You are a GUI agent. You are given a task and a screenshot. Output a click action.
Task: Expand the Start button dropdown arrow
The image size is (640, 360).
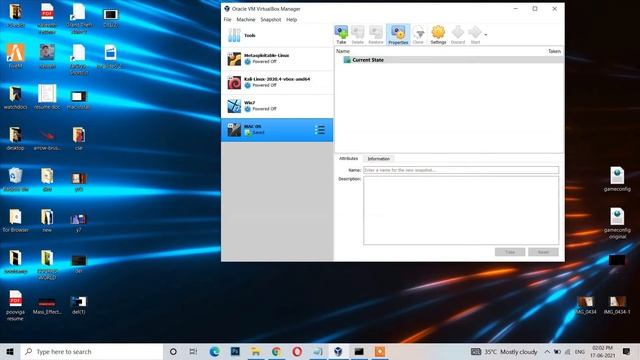point(486,35)
